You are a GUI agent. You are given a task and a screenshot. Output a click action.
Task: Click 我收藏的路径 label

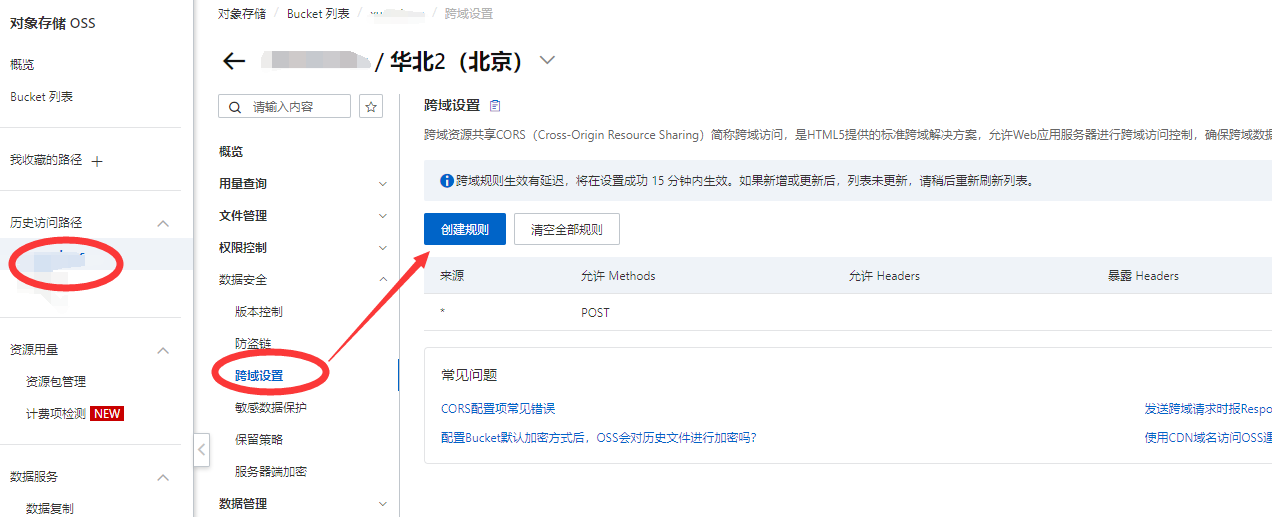point(46,160)
